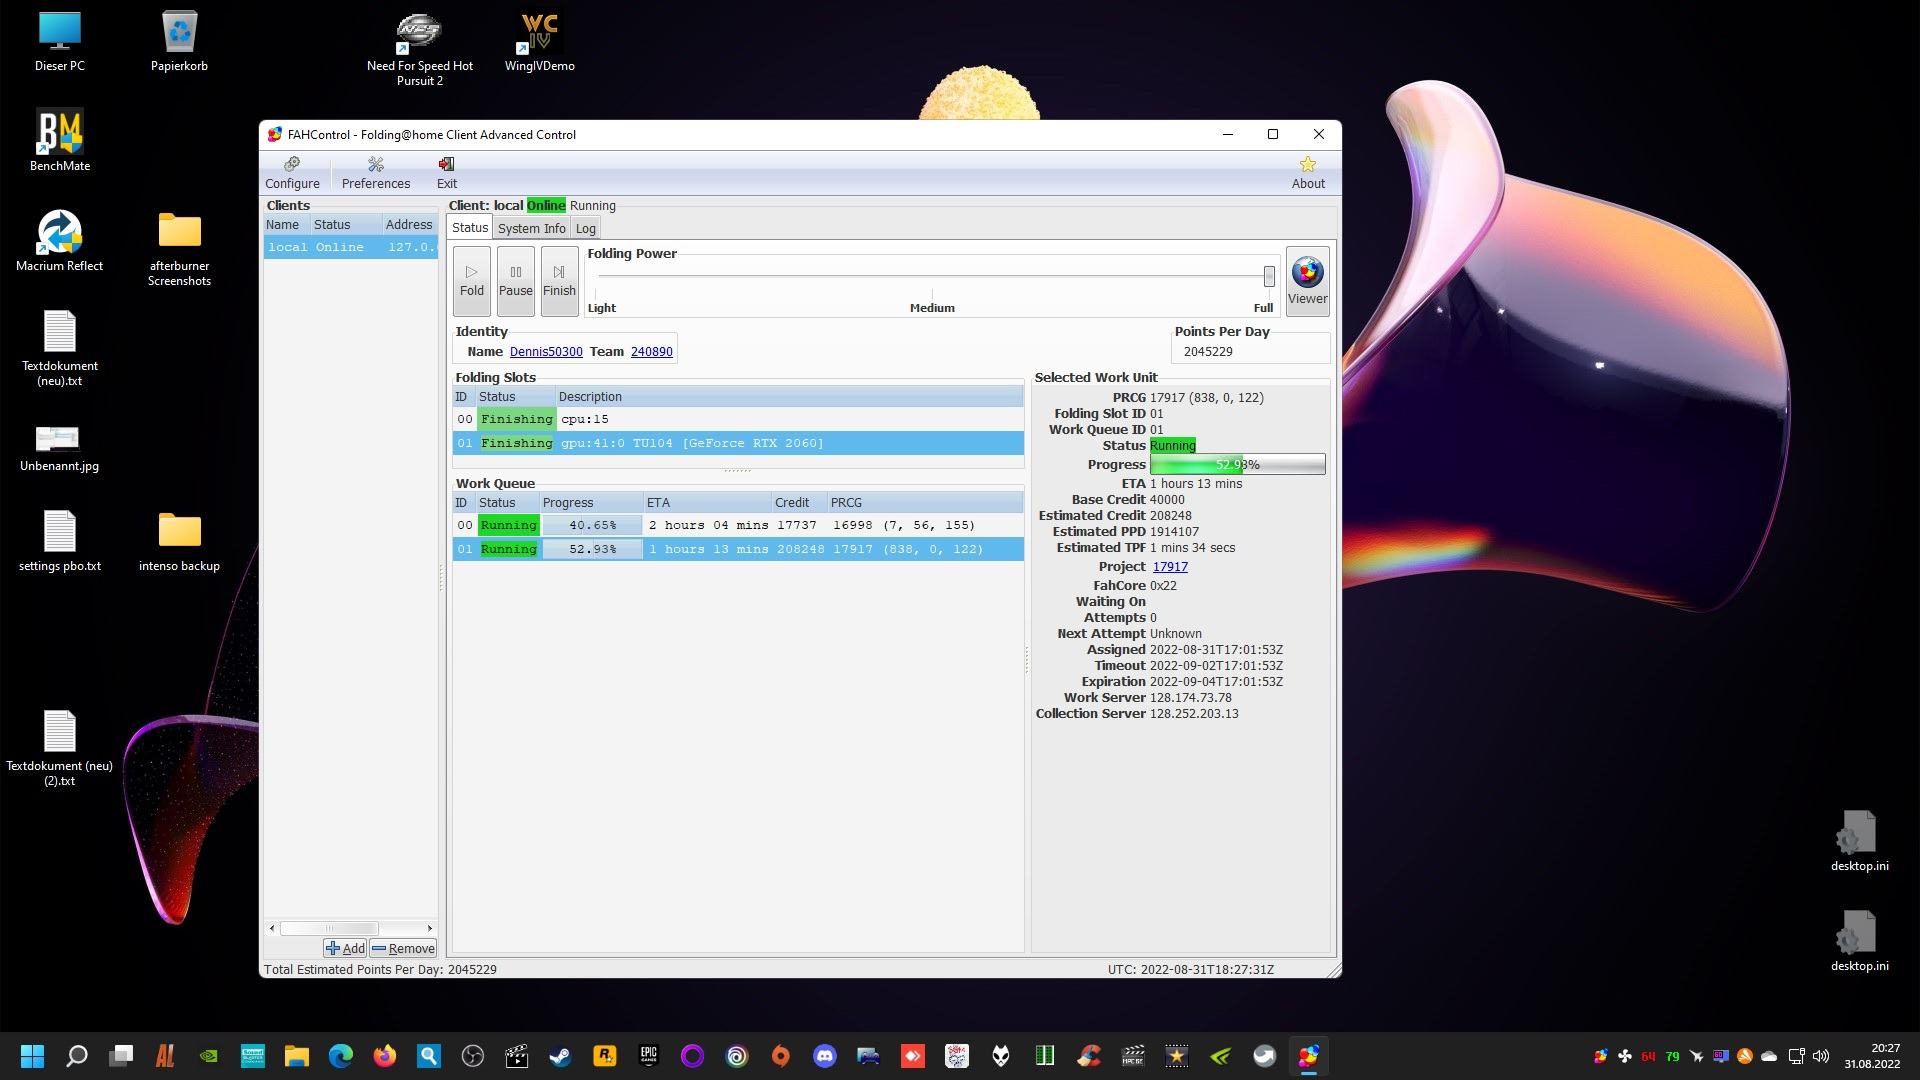Select the afterburner Screenshots folder
The image size is (1920, 1080).
[179, 249]
